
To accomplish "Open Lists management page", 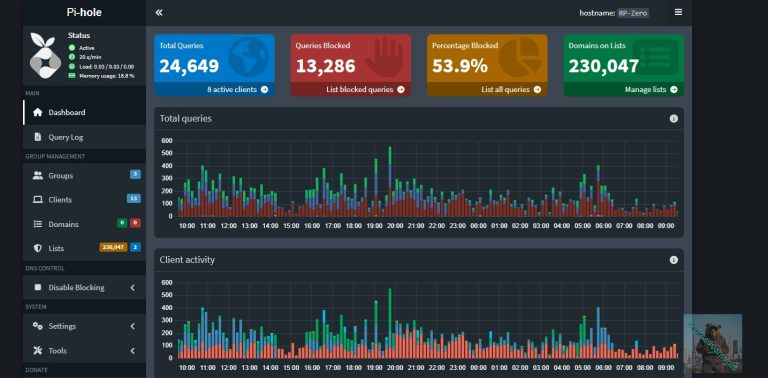I will 84,248.
